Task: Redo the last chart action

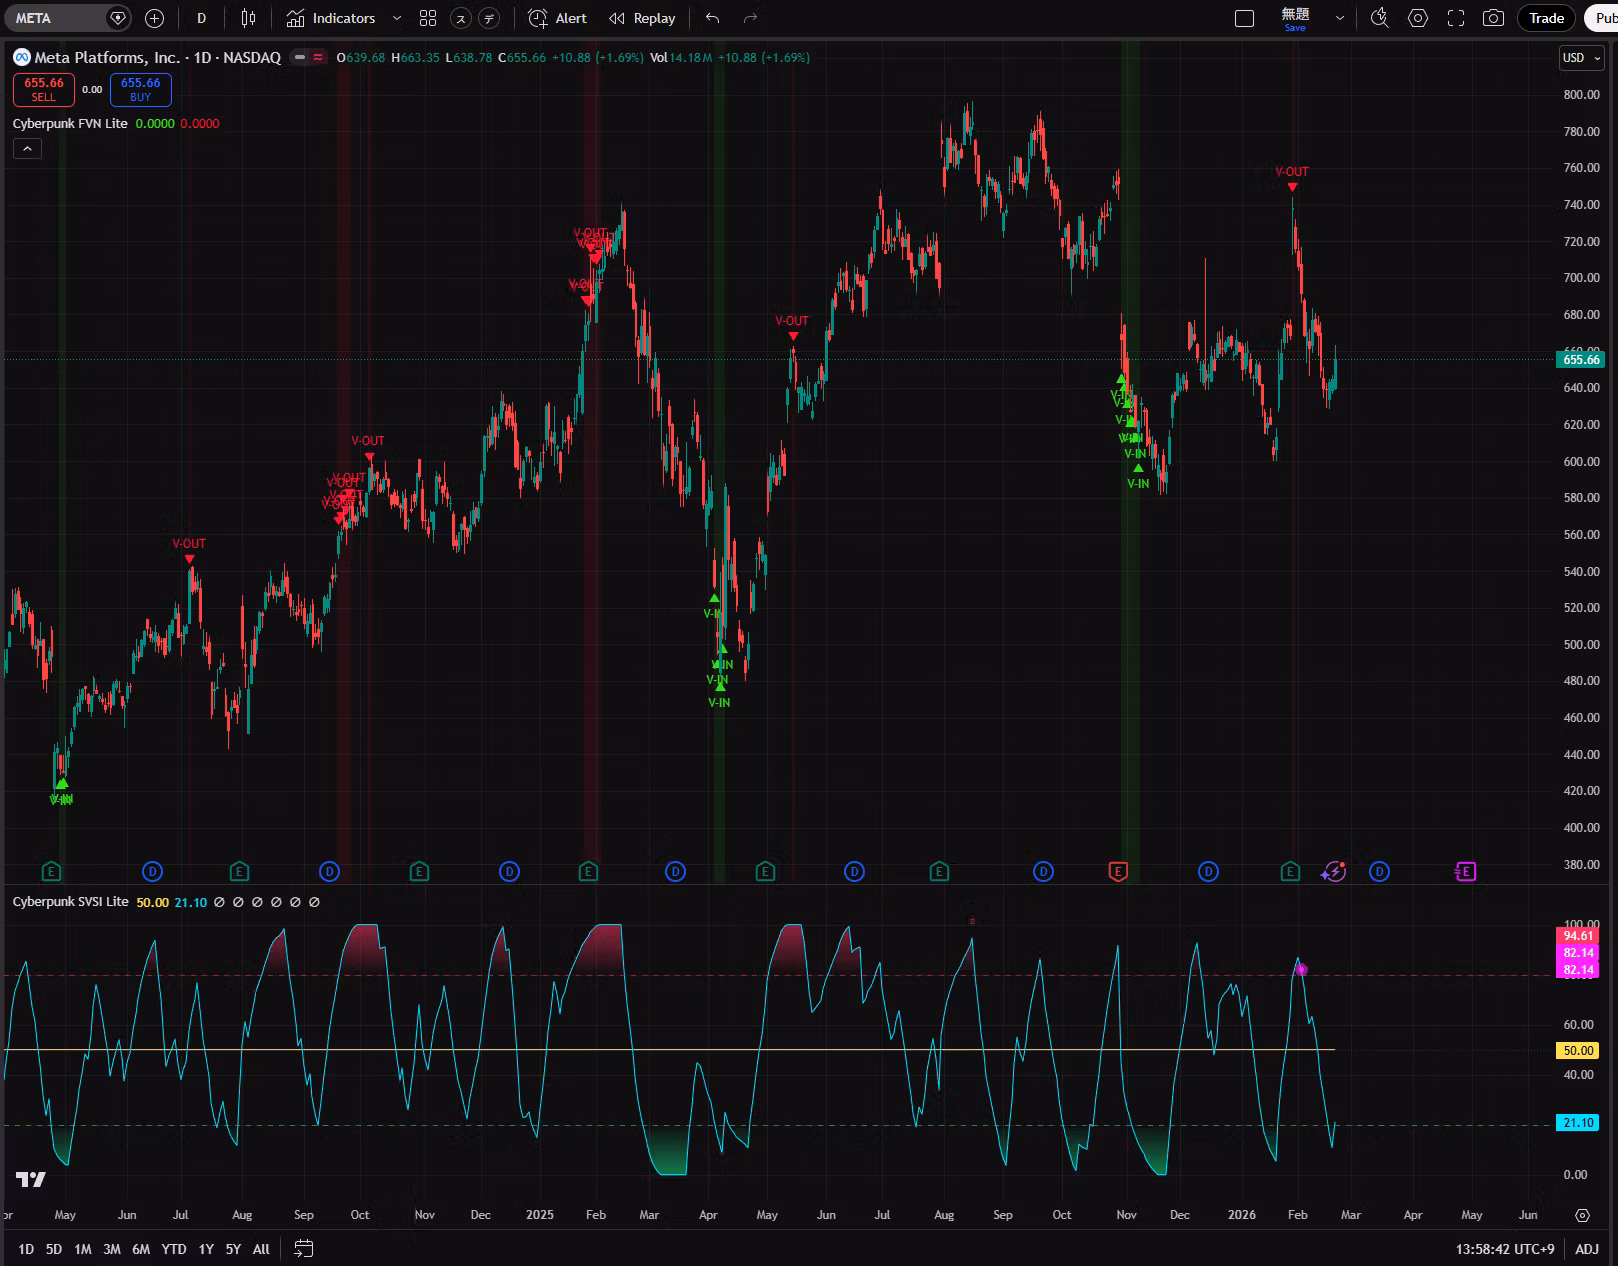Action: (750, 18)
